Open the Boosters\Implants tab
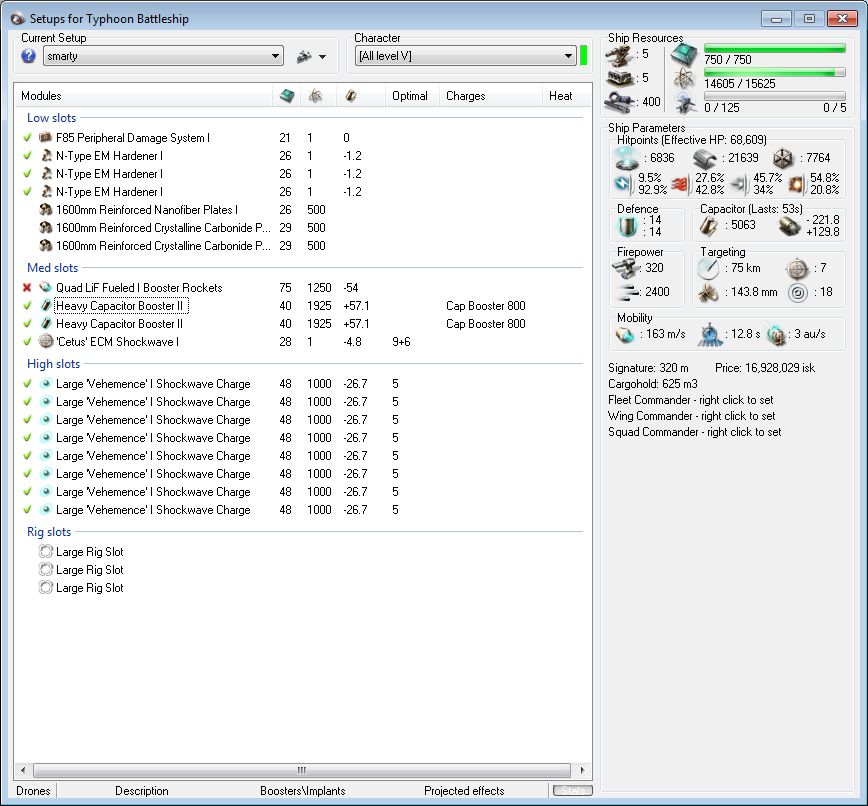This screenshot has width=868, height=806. pos(302,791)
